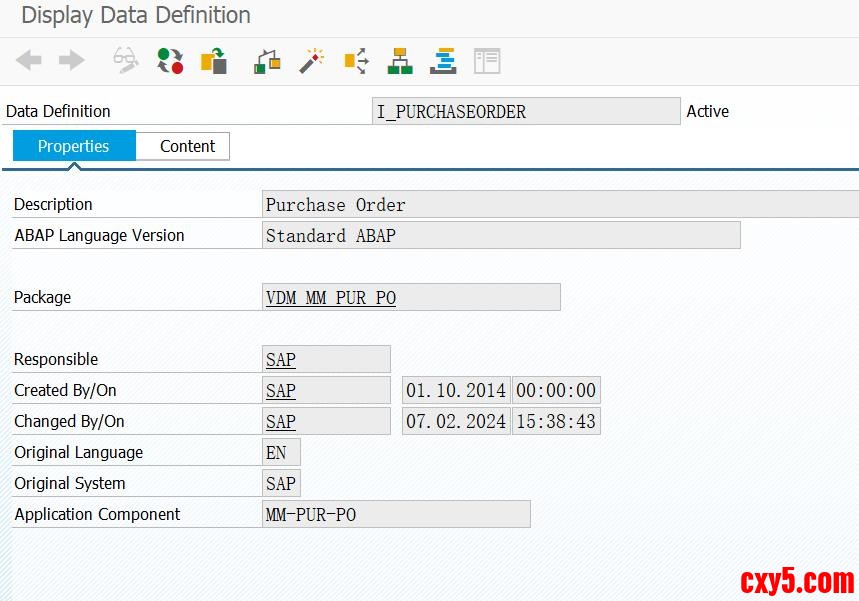Screen dimensions: 859x601
Task: Click the Application Component MM-PUR-PO field
Action: point(395,515)
